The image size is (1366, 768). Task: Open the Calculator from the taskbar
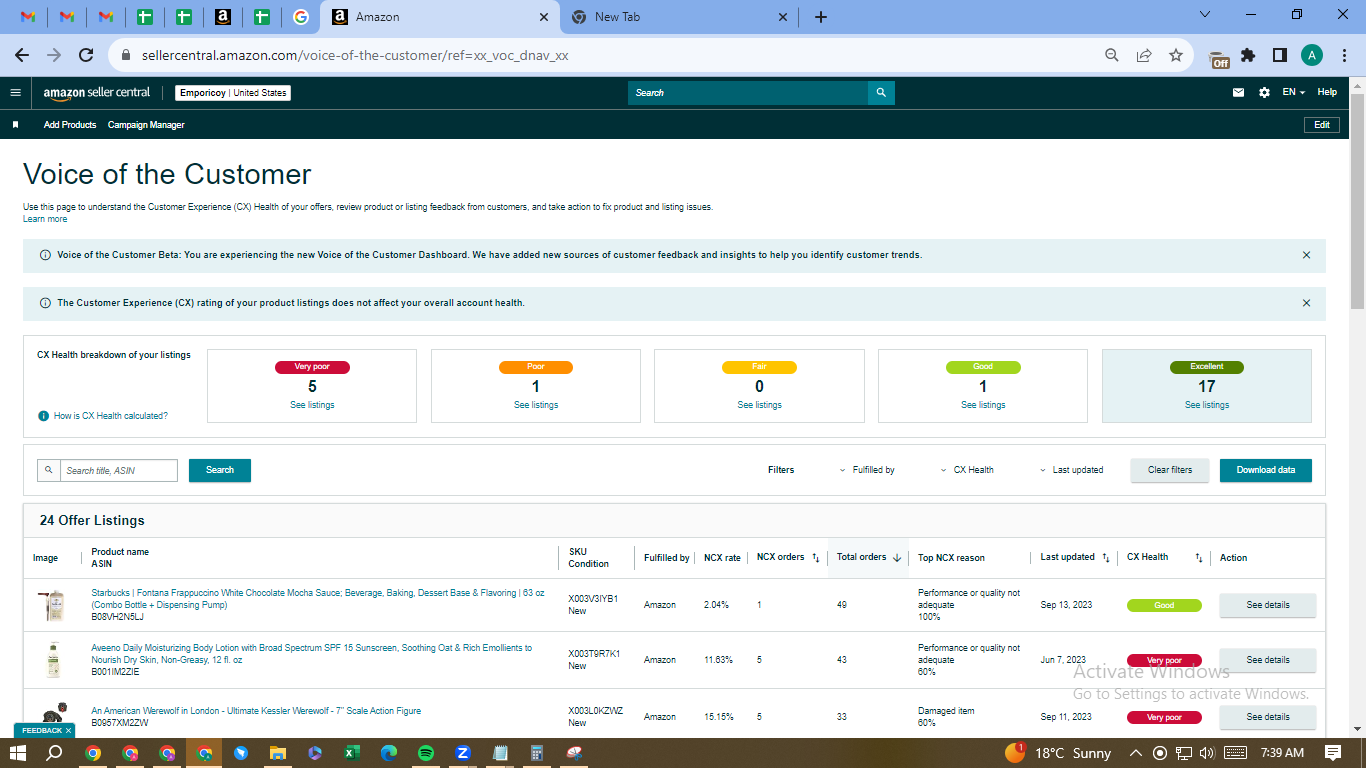click(537, 753)
